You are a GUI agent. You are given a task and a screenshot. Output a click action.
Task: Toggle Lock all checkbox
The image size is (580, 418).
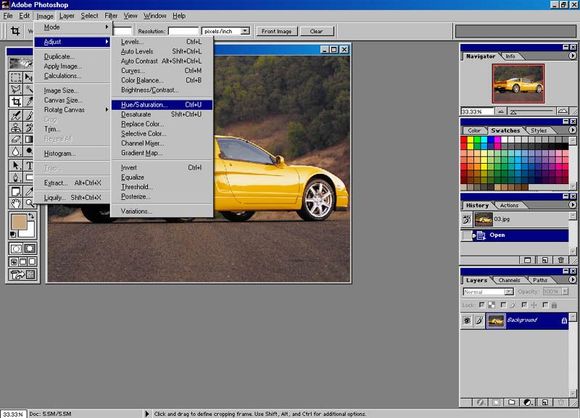click(545, 305)
